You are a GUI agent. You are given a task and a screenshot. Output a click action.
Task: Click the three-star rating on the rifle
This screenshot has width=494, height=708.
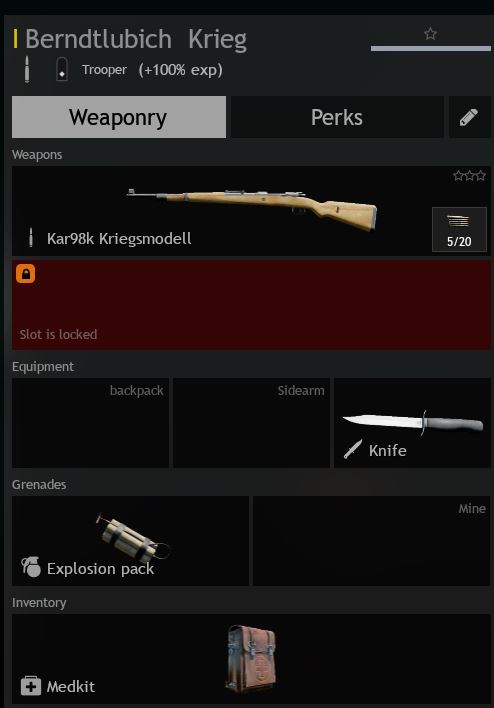click(470, 176)
